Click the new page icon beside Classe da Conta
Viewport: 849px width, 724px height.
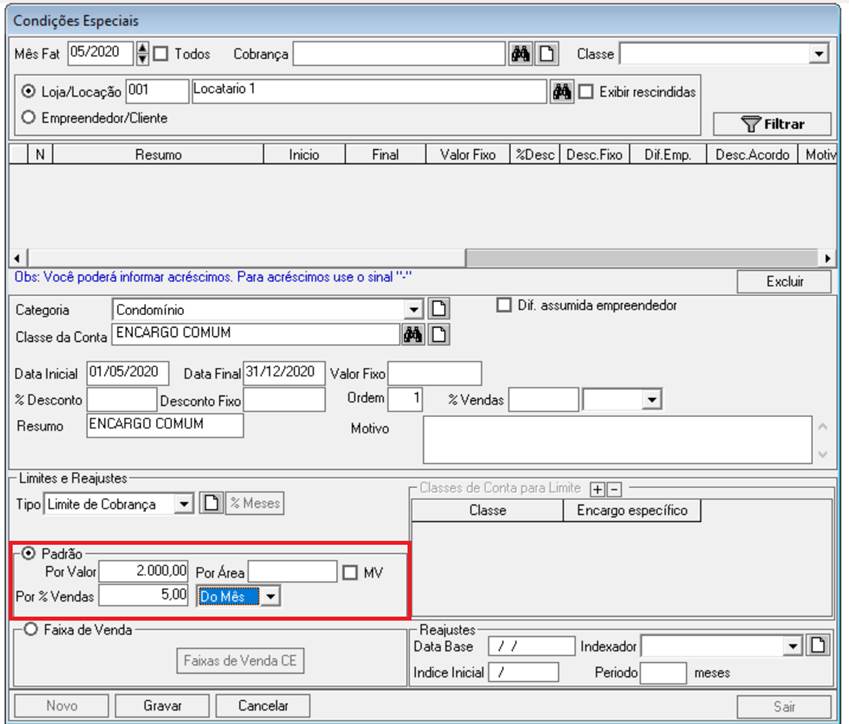click(x=439, y=335)
